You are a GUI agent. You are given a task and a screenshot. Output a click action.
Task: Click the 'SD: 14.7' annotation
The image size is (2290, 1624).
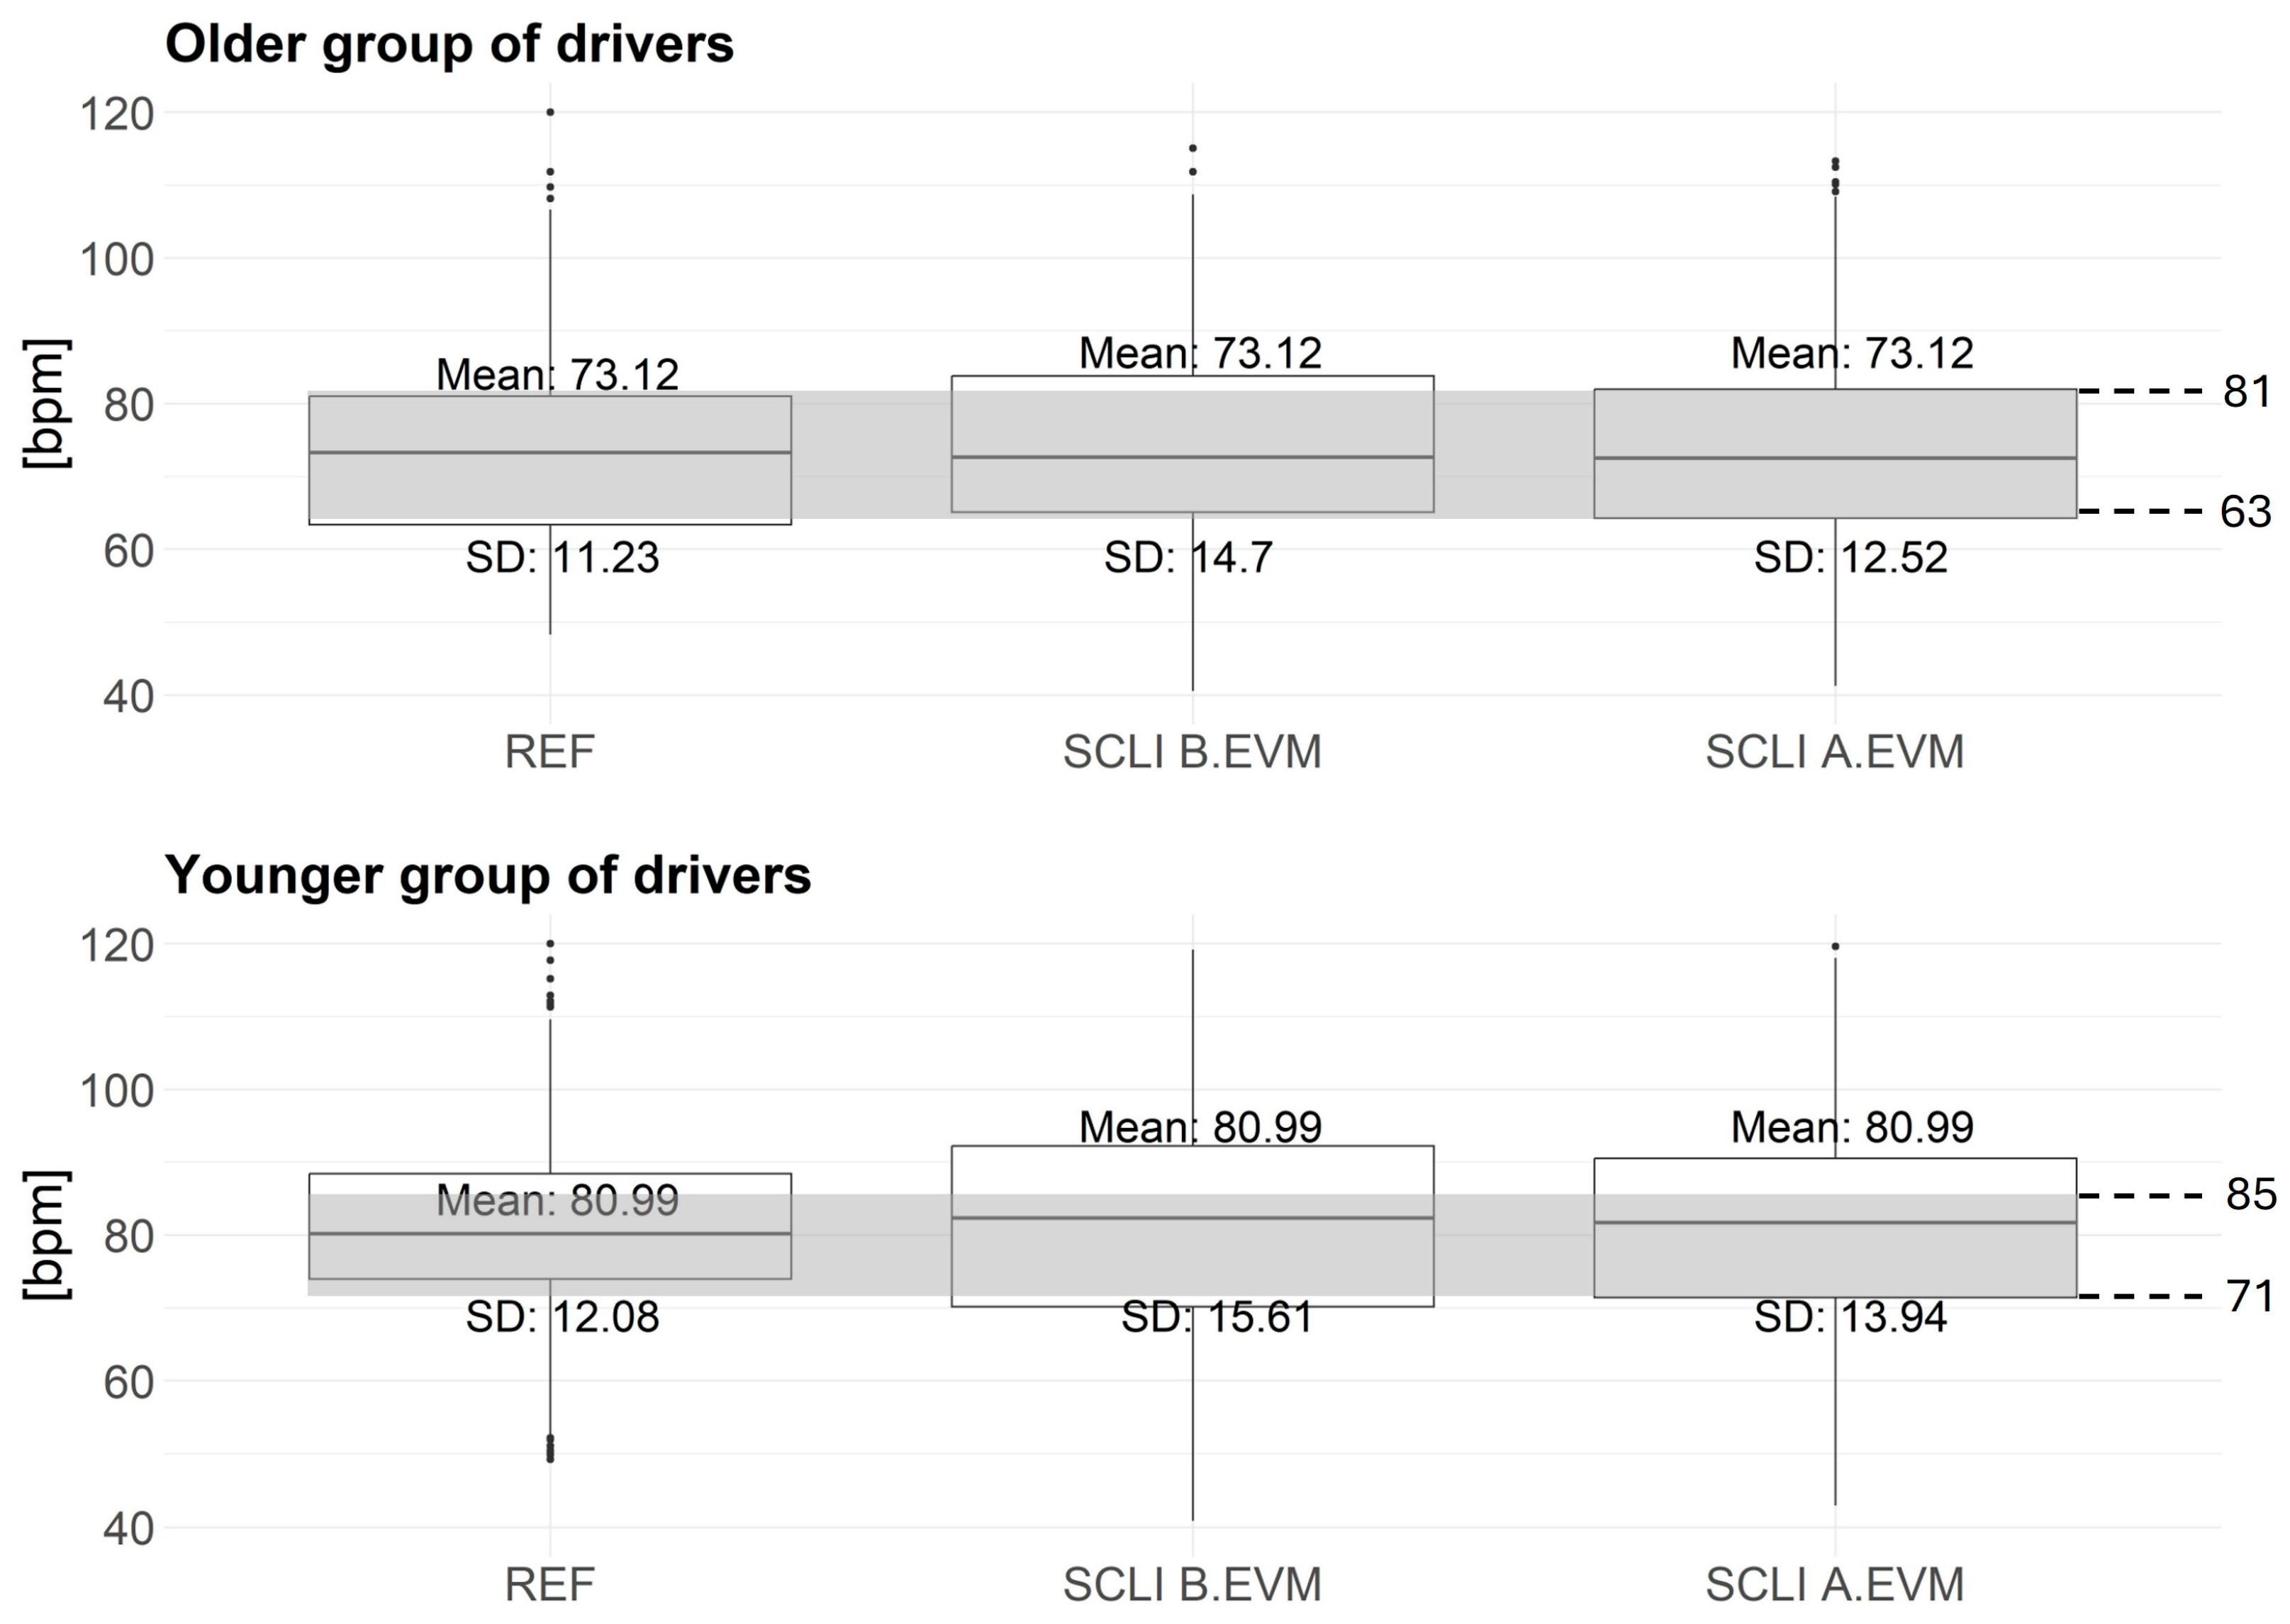[1188, 558]
